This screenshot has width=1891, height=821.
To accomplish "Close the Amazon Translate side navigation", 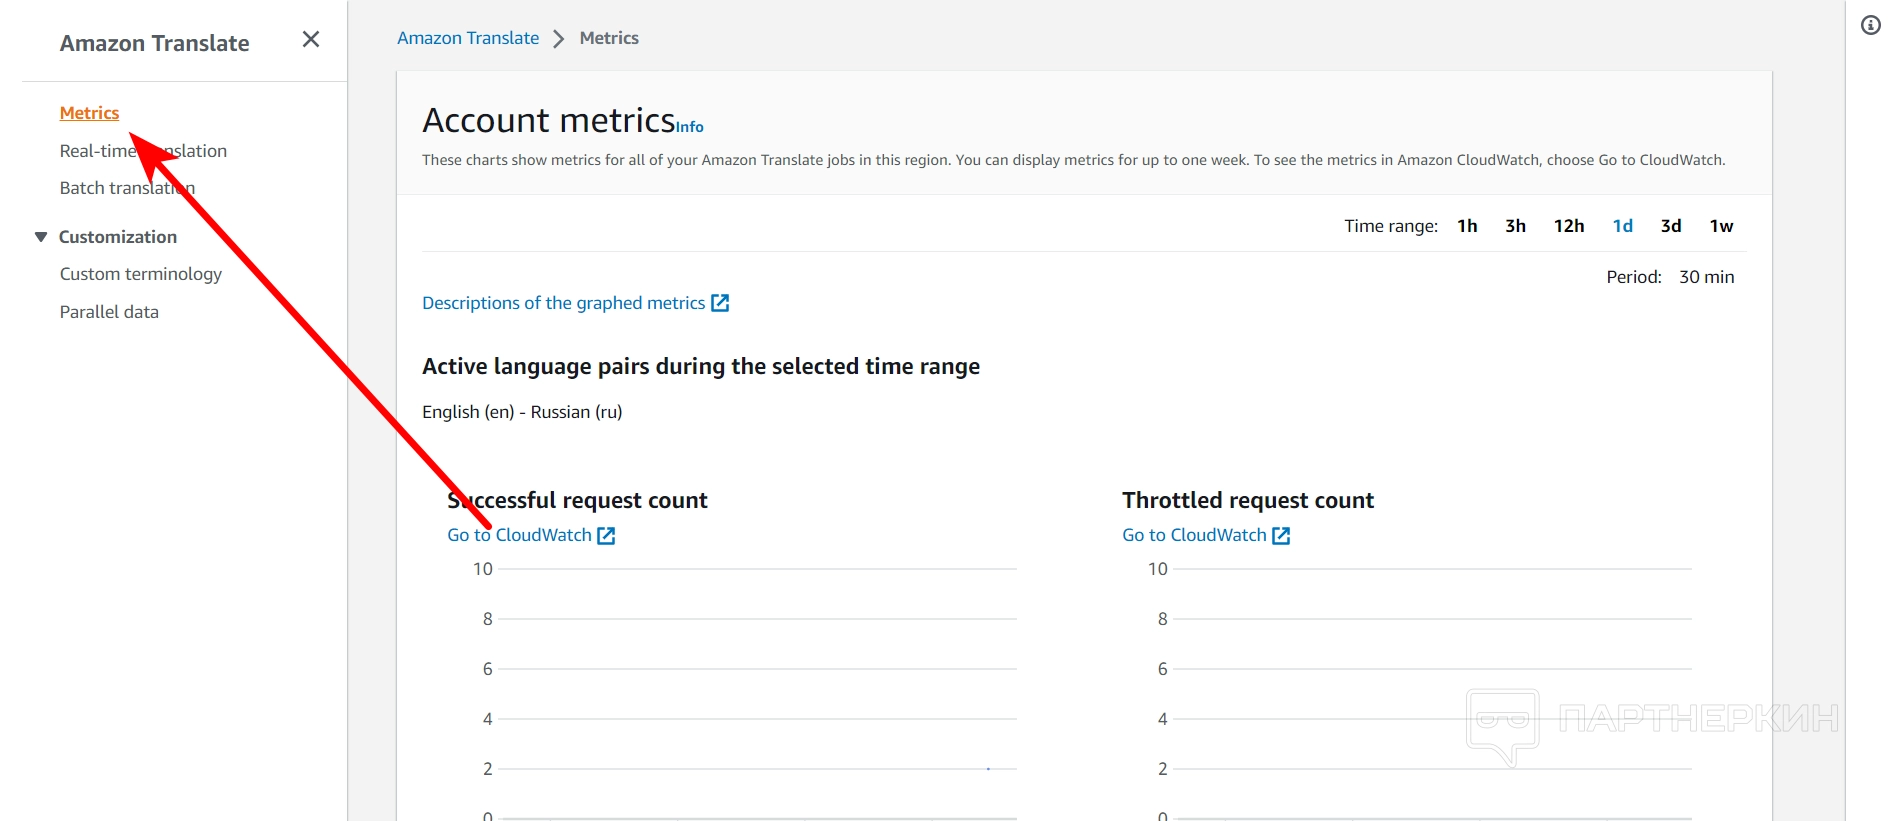I will pos(311,39).
